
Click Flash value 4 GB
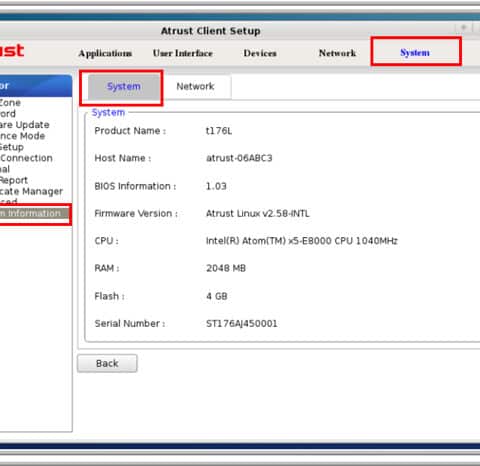coord(217,296)
